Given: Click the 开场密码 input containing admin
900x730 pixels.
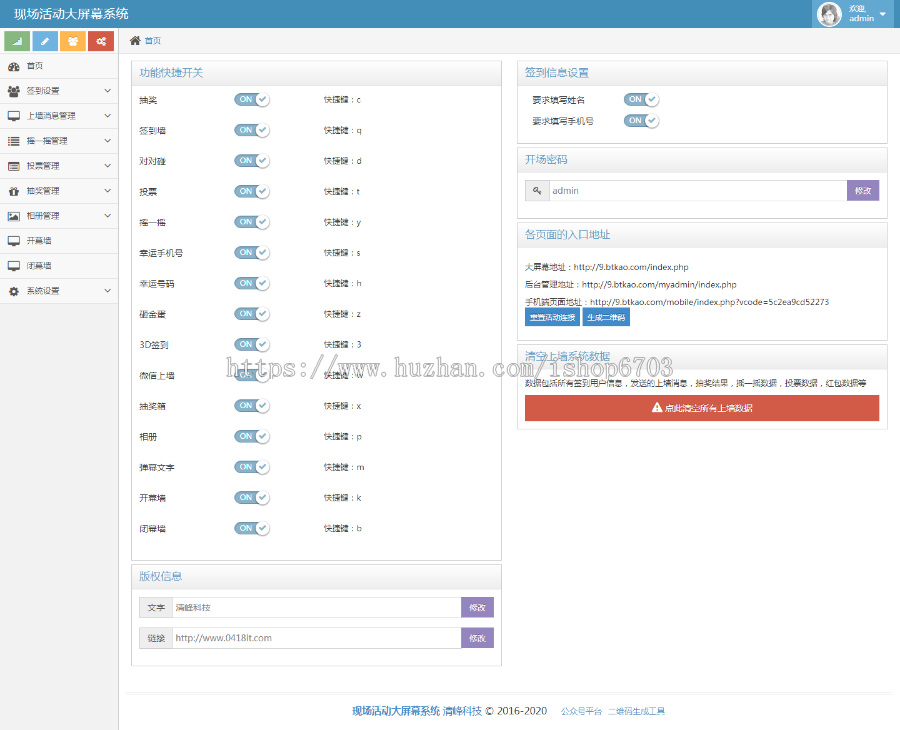Looking at the screenshot, I should (x=698, y=191).
